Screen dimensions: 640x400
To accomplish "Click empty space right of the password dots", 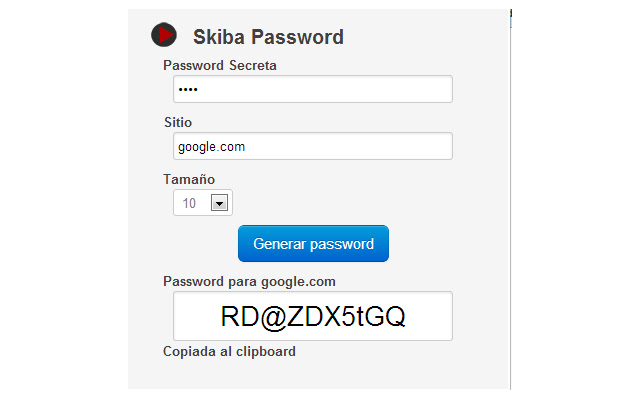I will coord(330,90).
